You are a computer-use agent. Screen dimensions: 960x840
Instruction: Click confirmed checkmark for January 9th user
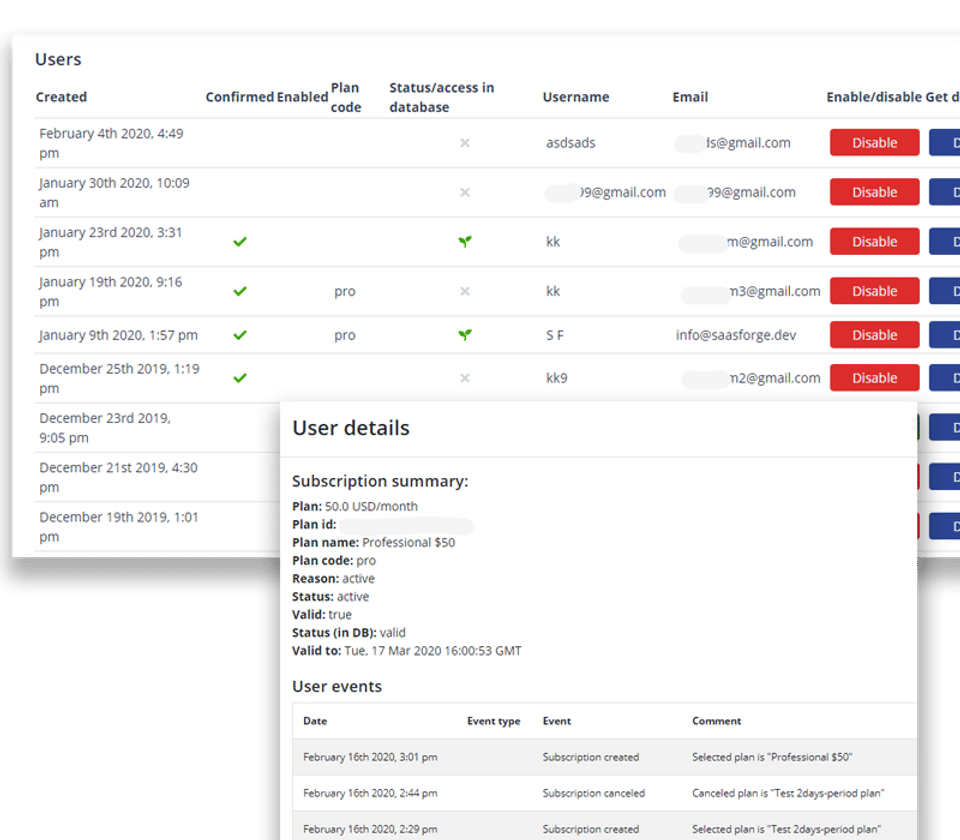click(240, 335)
